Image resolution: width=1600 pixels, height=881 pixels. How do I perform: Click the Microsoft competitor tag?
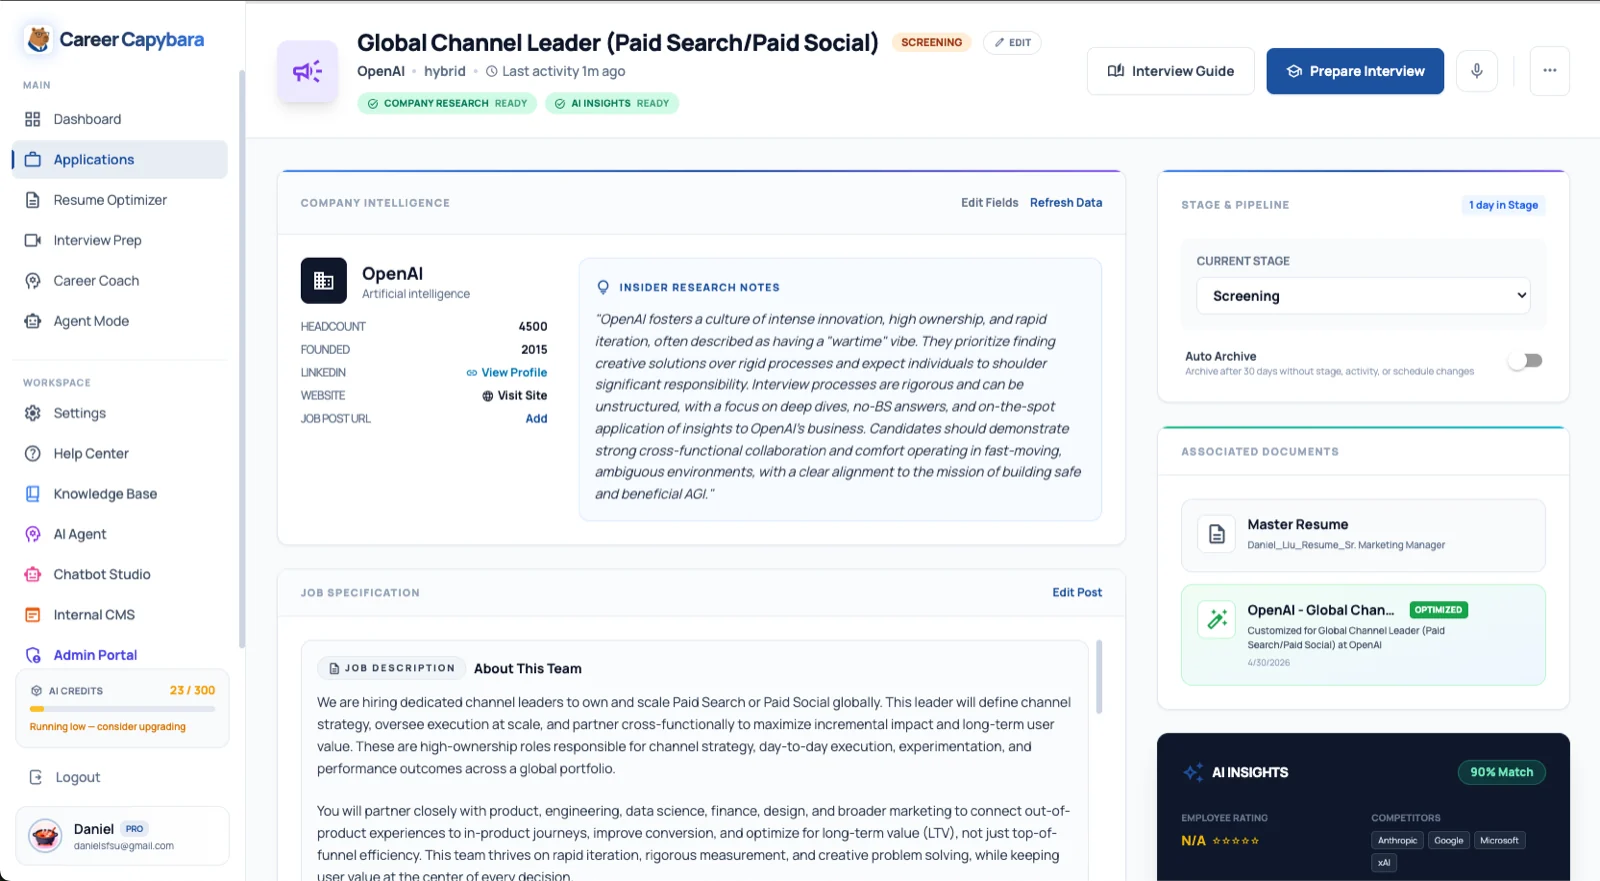coord(1499,841)
